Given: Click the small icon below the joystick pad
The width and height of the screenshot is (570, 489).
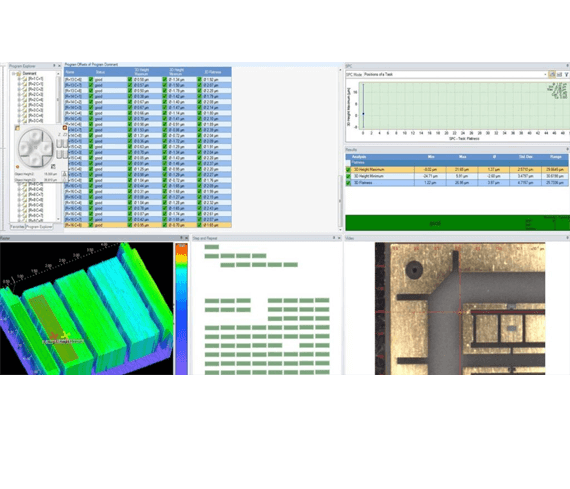Looking at the screenshot, I should coord(53,166).
